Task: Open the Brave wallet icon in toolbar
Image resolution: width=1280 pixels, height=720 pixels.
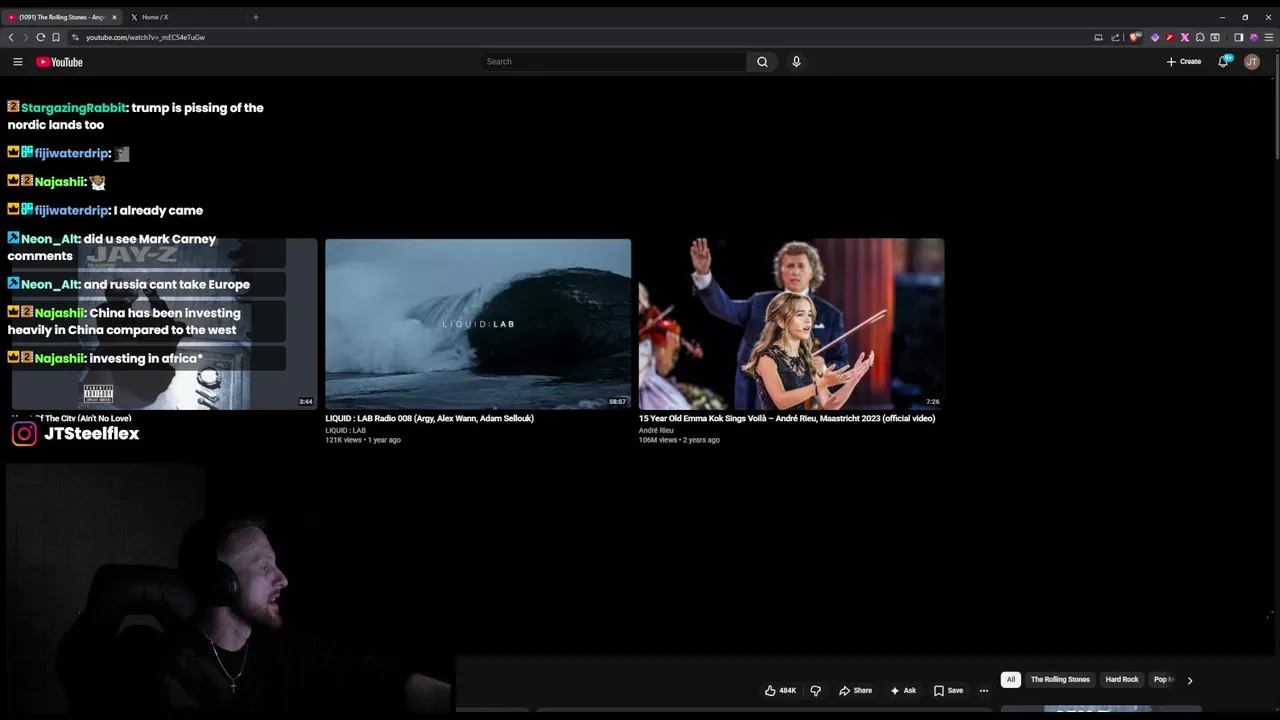Action: (x=1215, y=37)
